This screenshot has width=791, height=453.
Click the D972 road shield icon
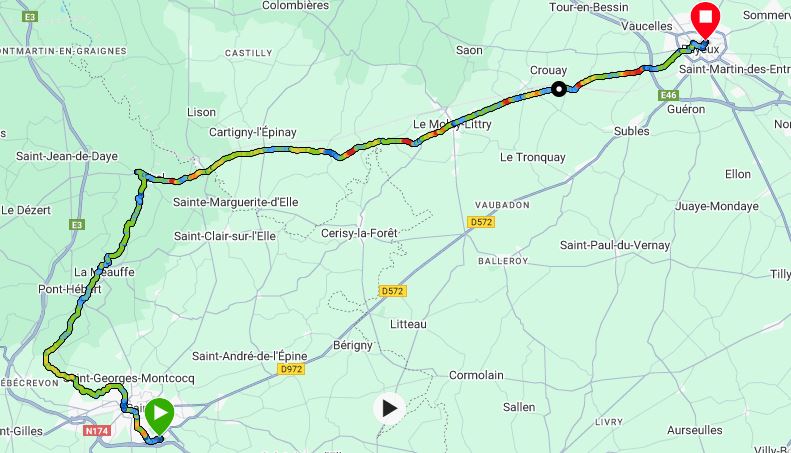coord(291,369)
